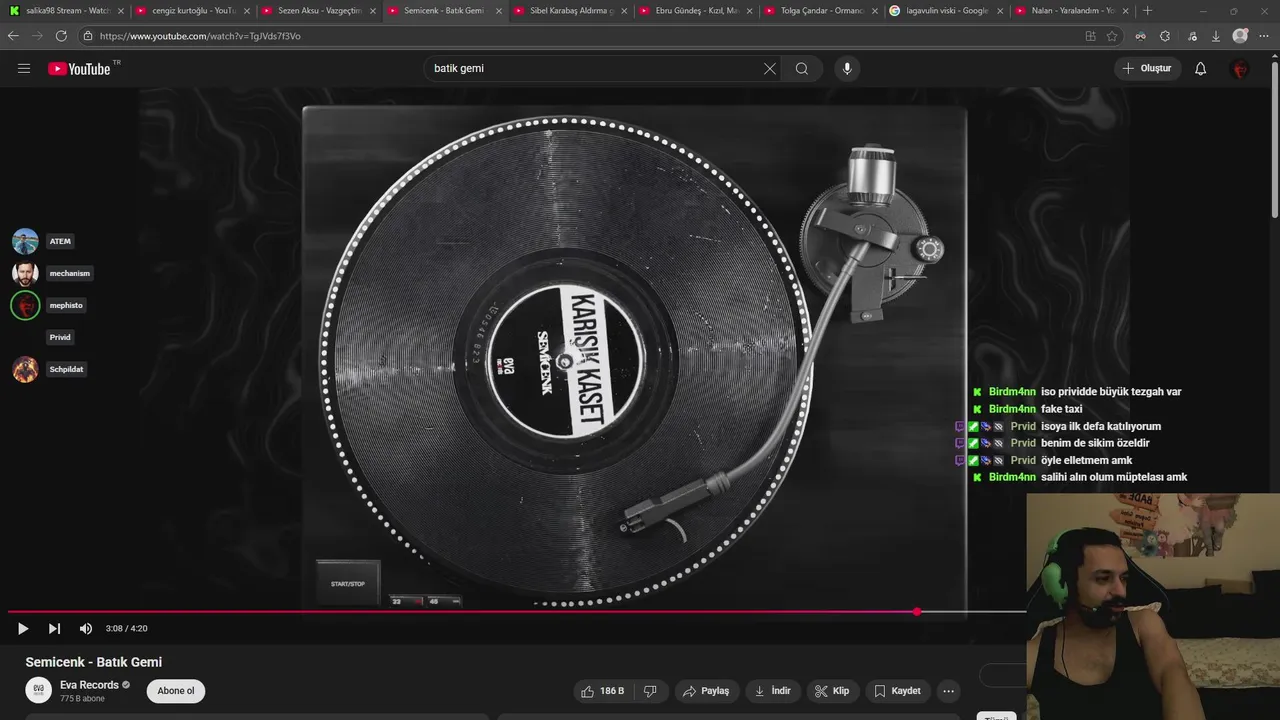Viewport: 1280px width, 720px height.
Task: Start voice search with the microphone icon
Action: (x=847, y=69)
